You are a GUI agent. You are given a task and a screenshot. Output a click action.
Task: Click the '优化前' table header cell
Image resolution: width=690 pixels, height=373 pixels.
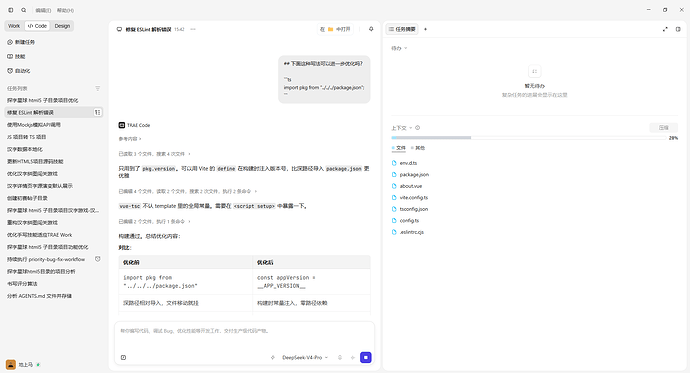tap(186, 262)
